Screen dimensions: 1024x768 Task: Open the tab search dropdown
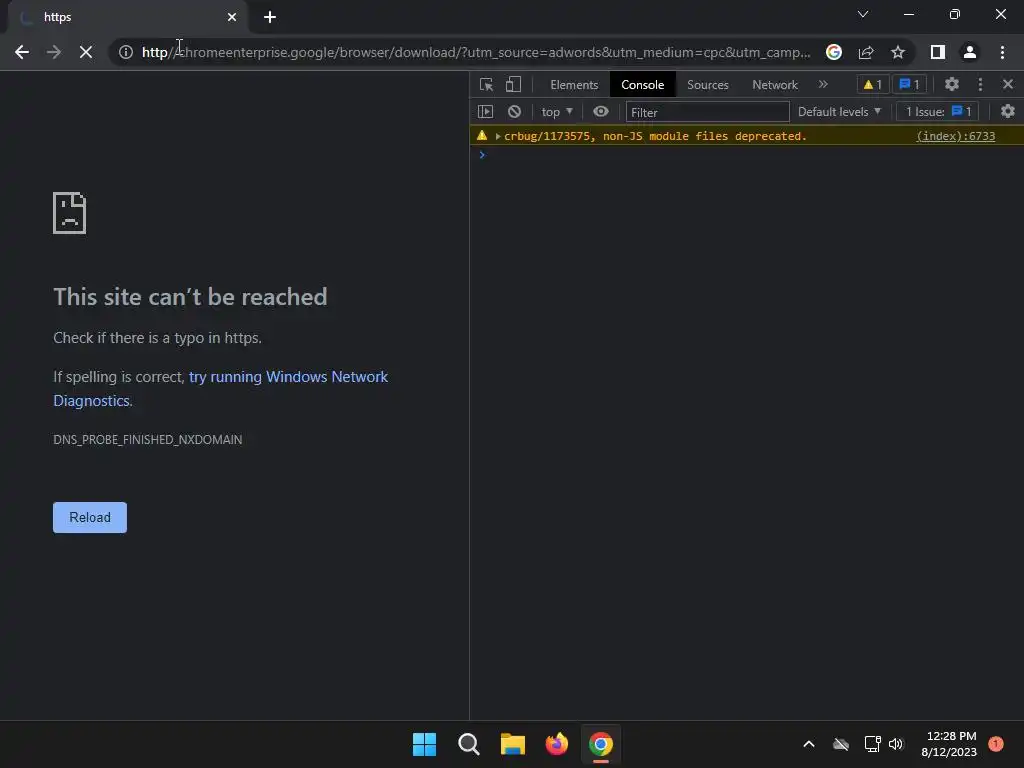pyautogui.click(x=863, y=14)
